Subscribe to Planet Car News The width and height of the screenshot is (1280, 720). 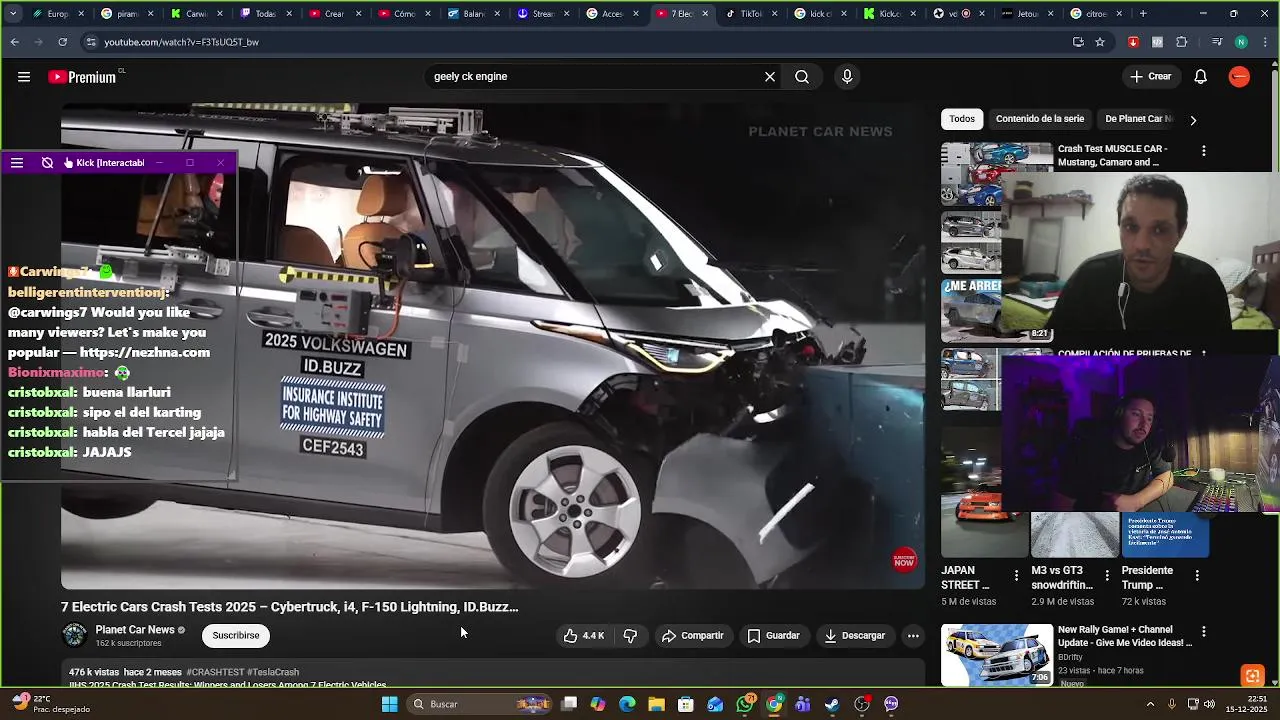[x=236, y=636]
